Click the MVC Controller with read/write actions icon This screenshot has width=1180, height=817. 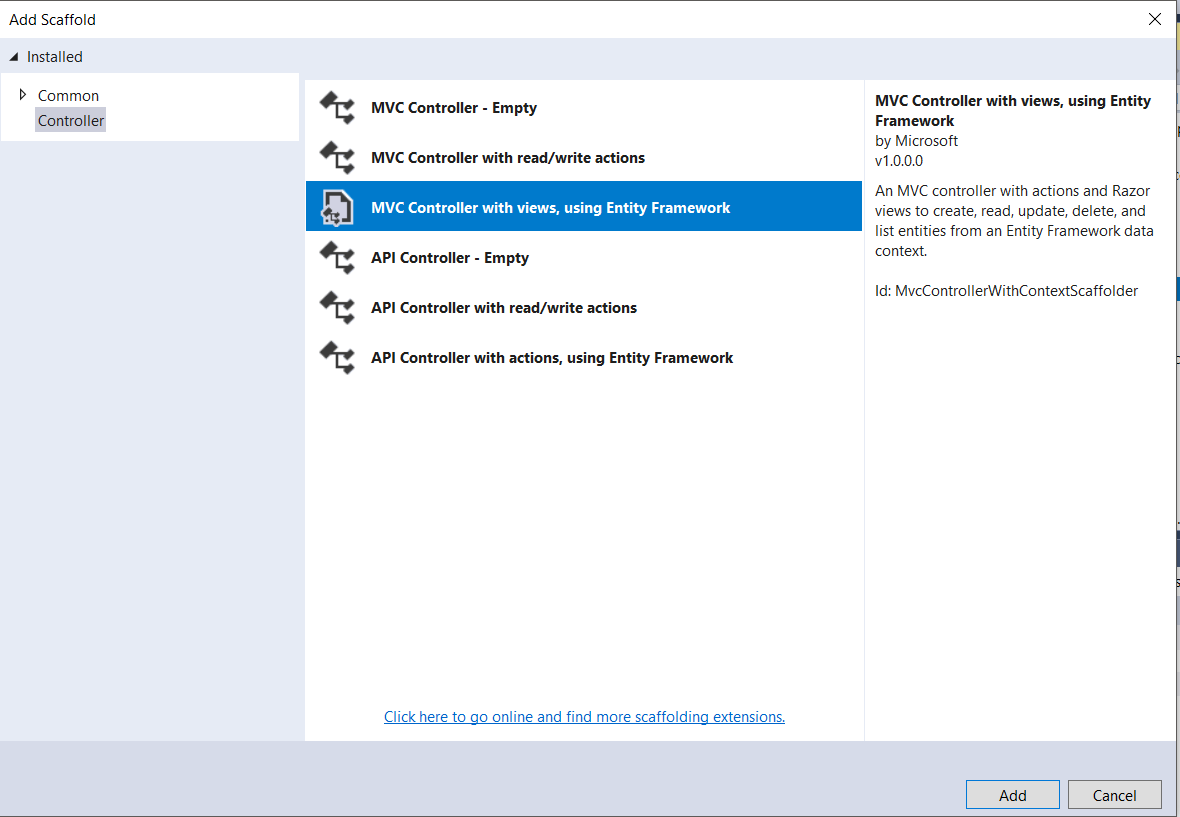click(337, 157)
